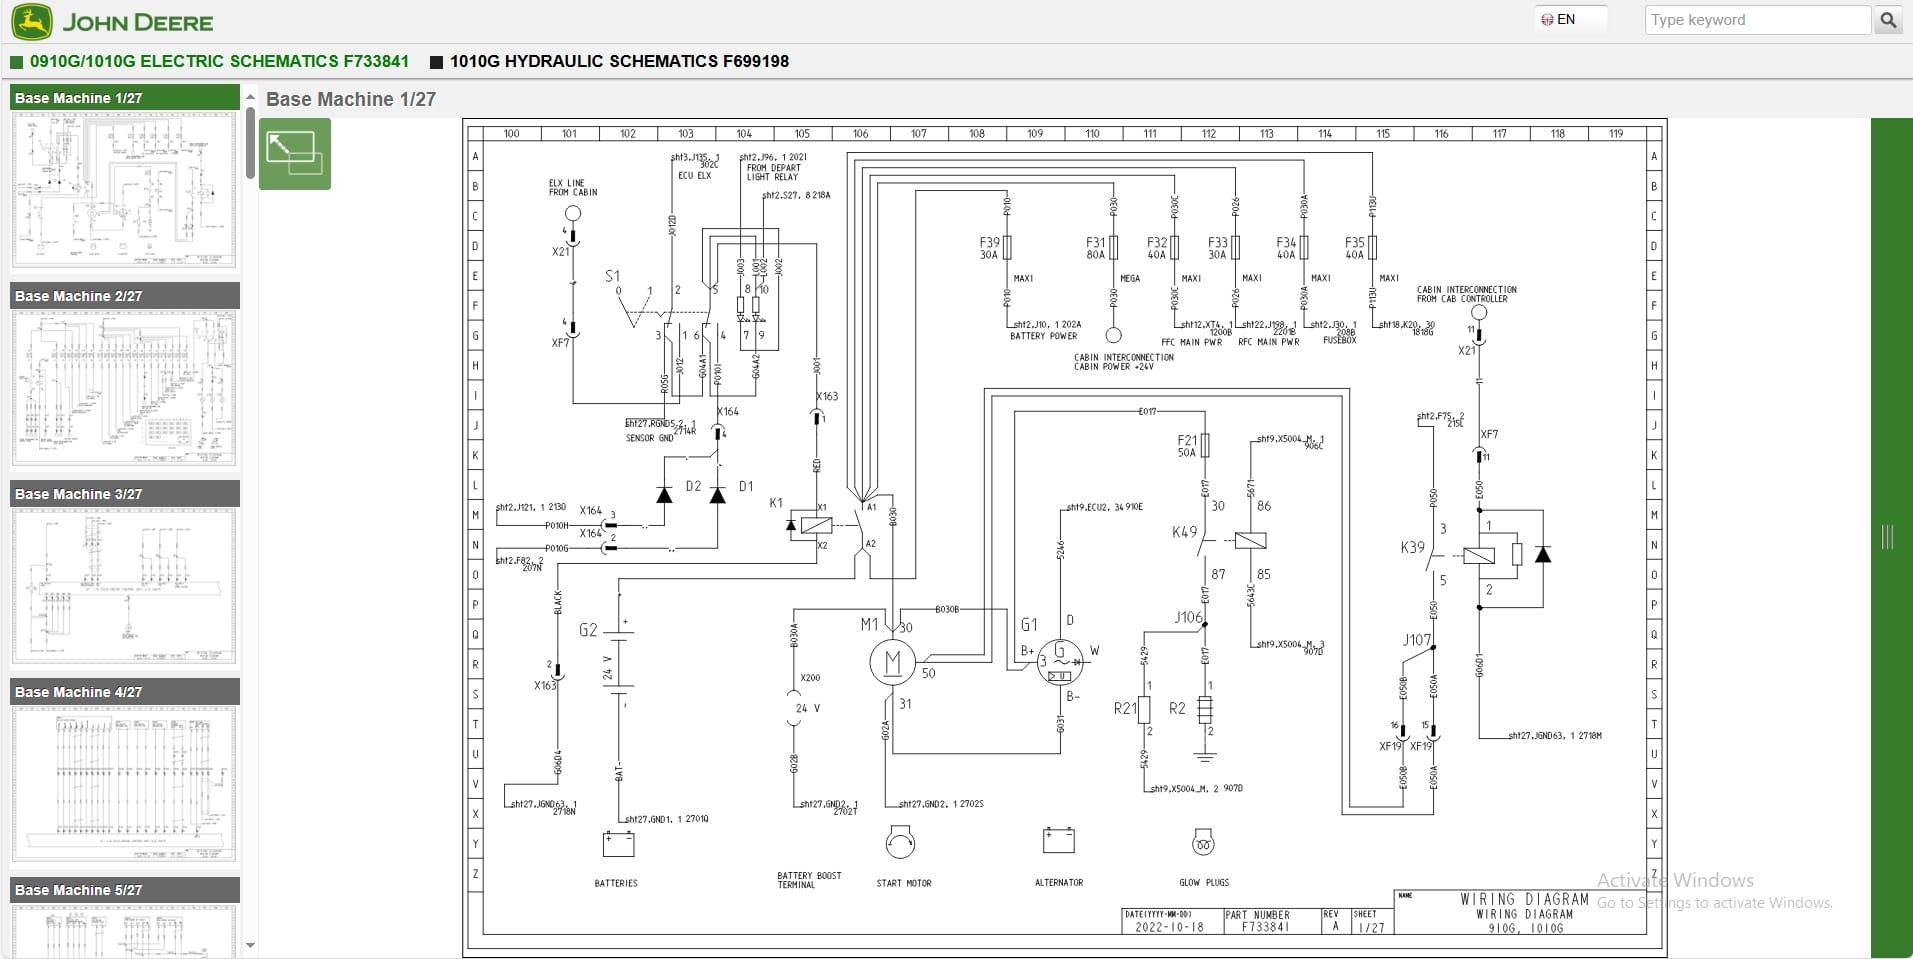Open the Base Machine 2/27 schematic thumbnail
Screen dimensions: 1913x959
coord(124,387)
